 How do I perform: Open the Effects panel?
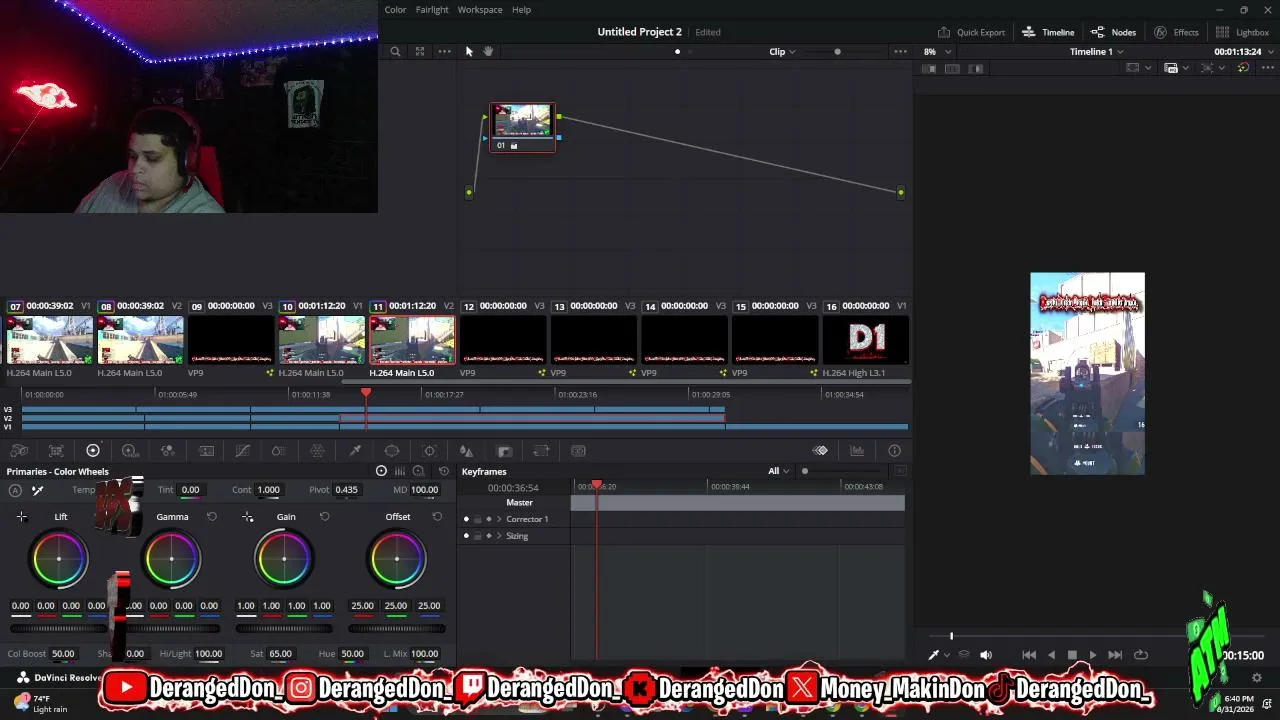[1176, 32]
